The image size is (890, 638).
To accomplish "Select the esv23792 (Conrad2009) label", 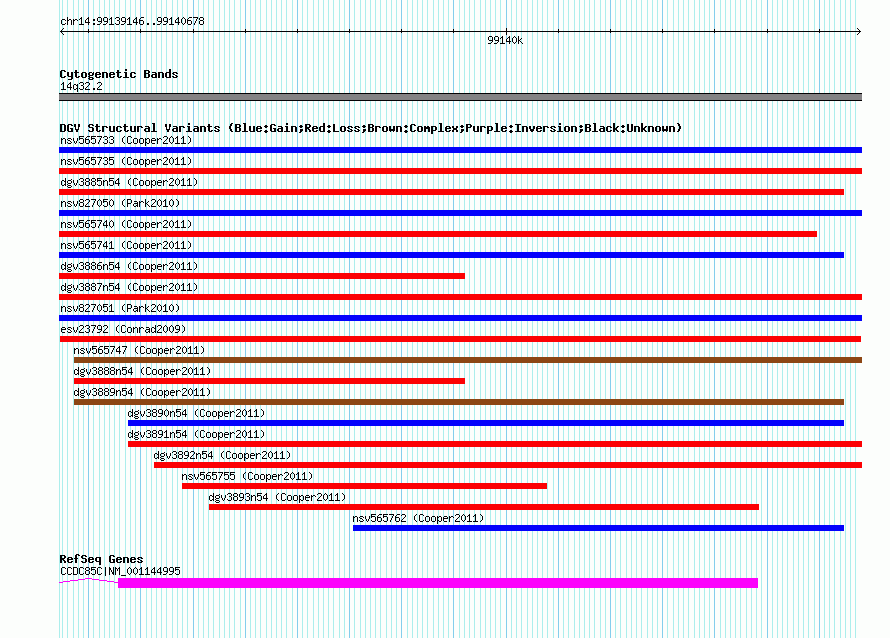I will pos(123,329).
